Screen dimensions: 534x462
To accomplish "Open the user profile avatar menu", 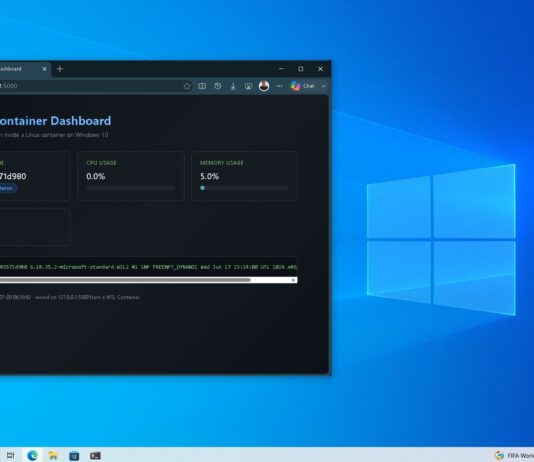I will (264, 86).
